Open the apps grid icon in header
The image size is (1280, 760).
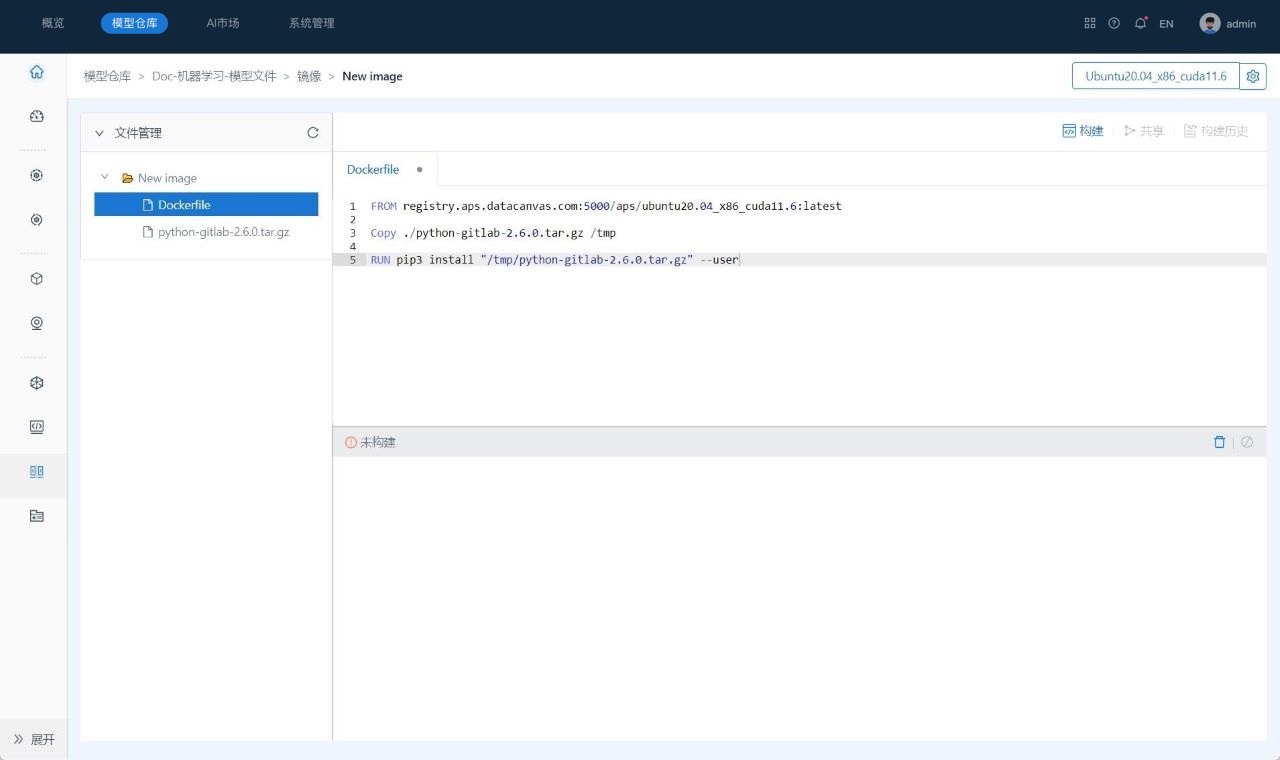pyautogui.click(x=1090, y=23)
